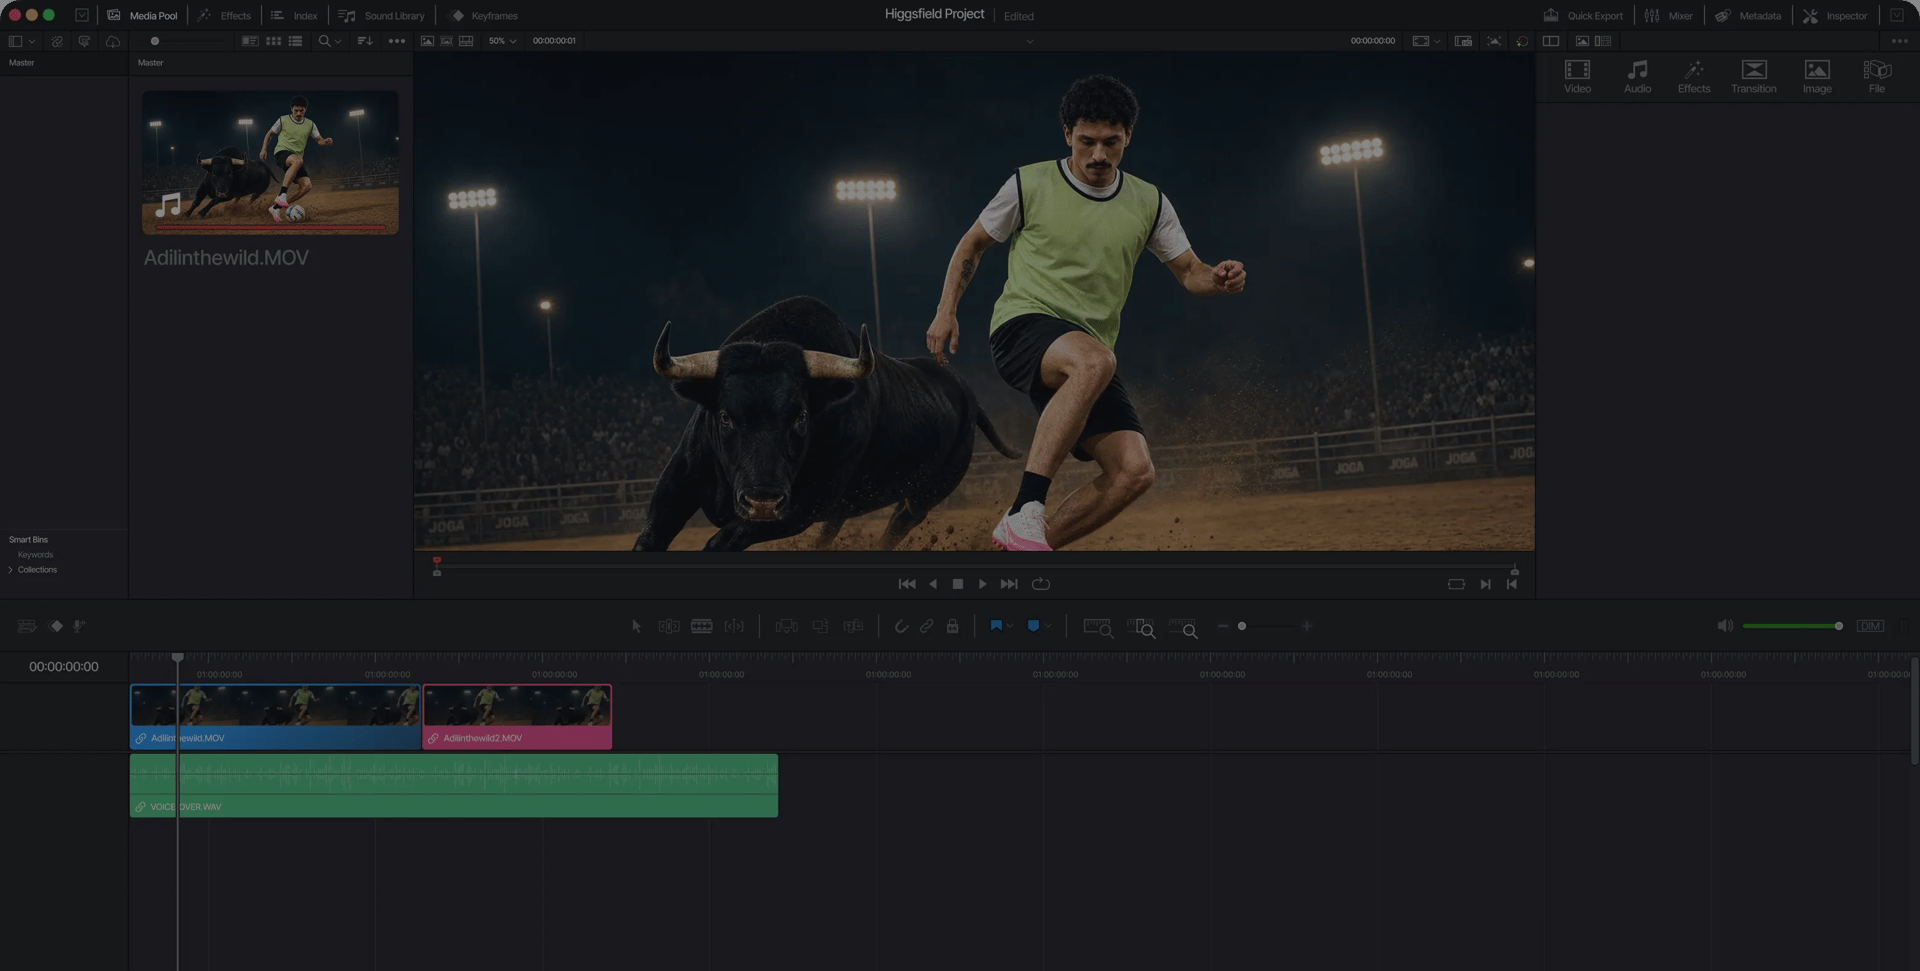Open the Media Pool panel
The height and width of the screenshot is (971, 1920).
point(142,15)
